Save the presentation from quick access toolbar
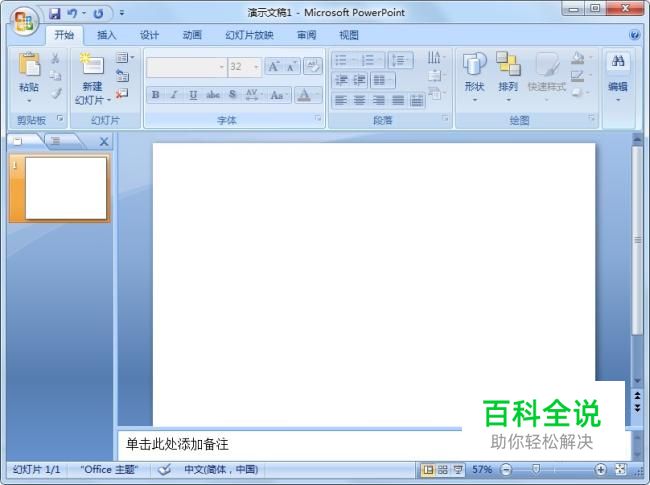The width and height of the screenshot is (650, 485). point(54,14)
